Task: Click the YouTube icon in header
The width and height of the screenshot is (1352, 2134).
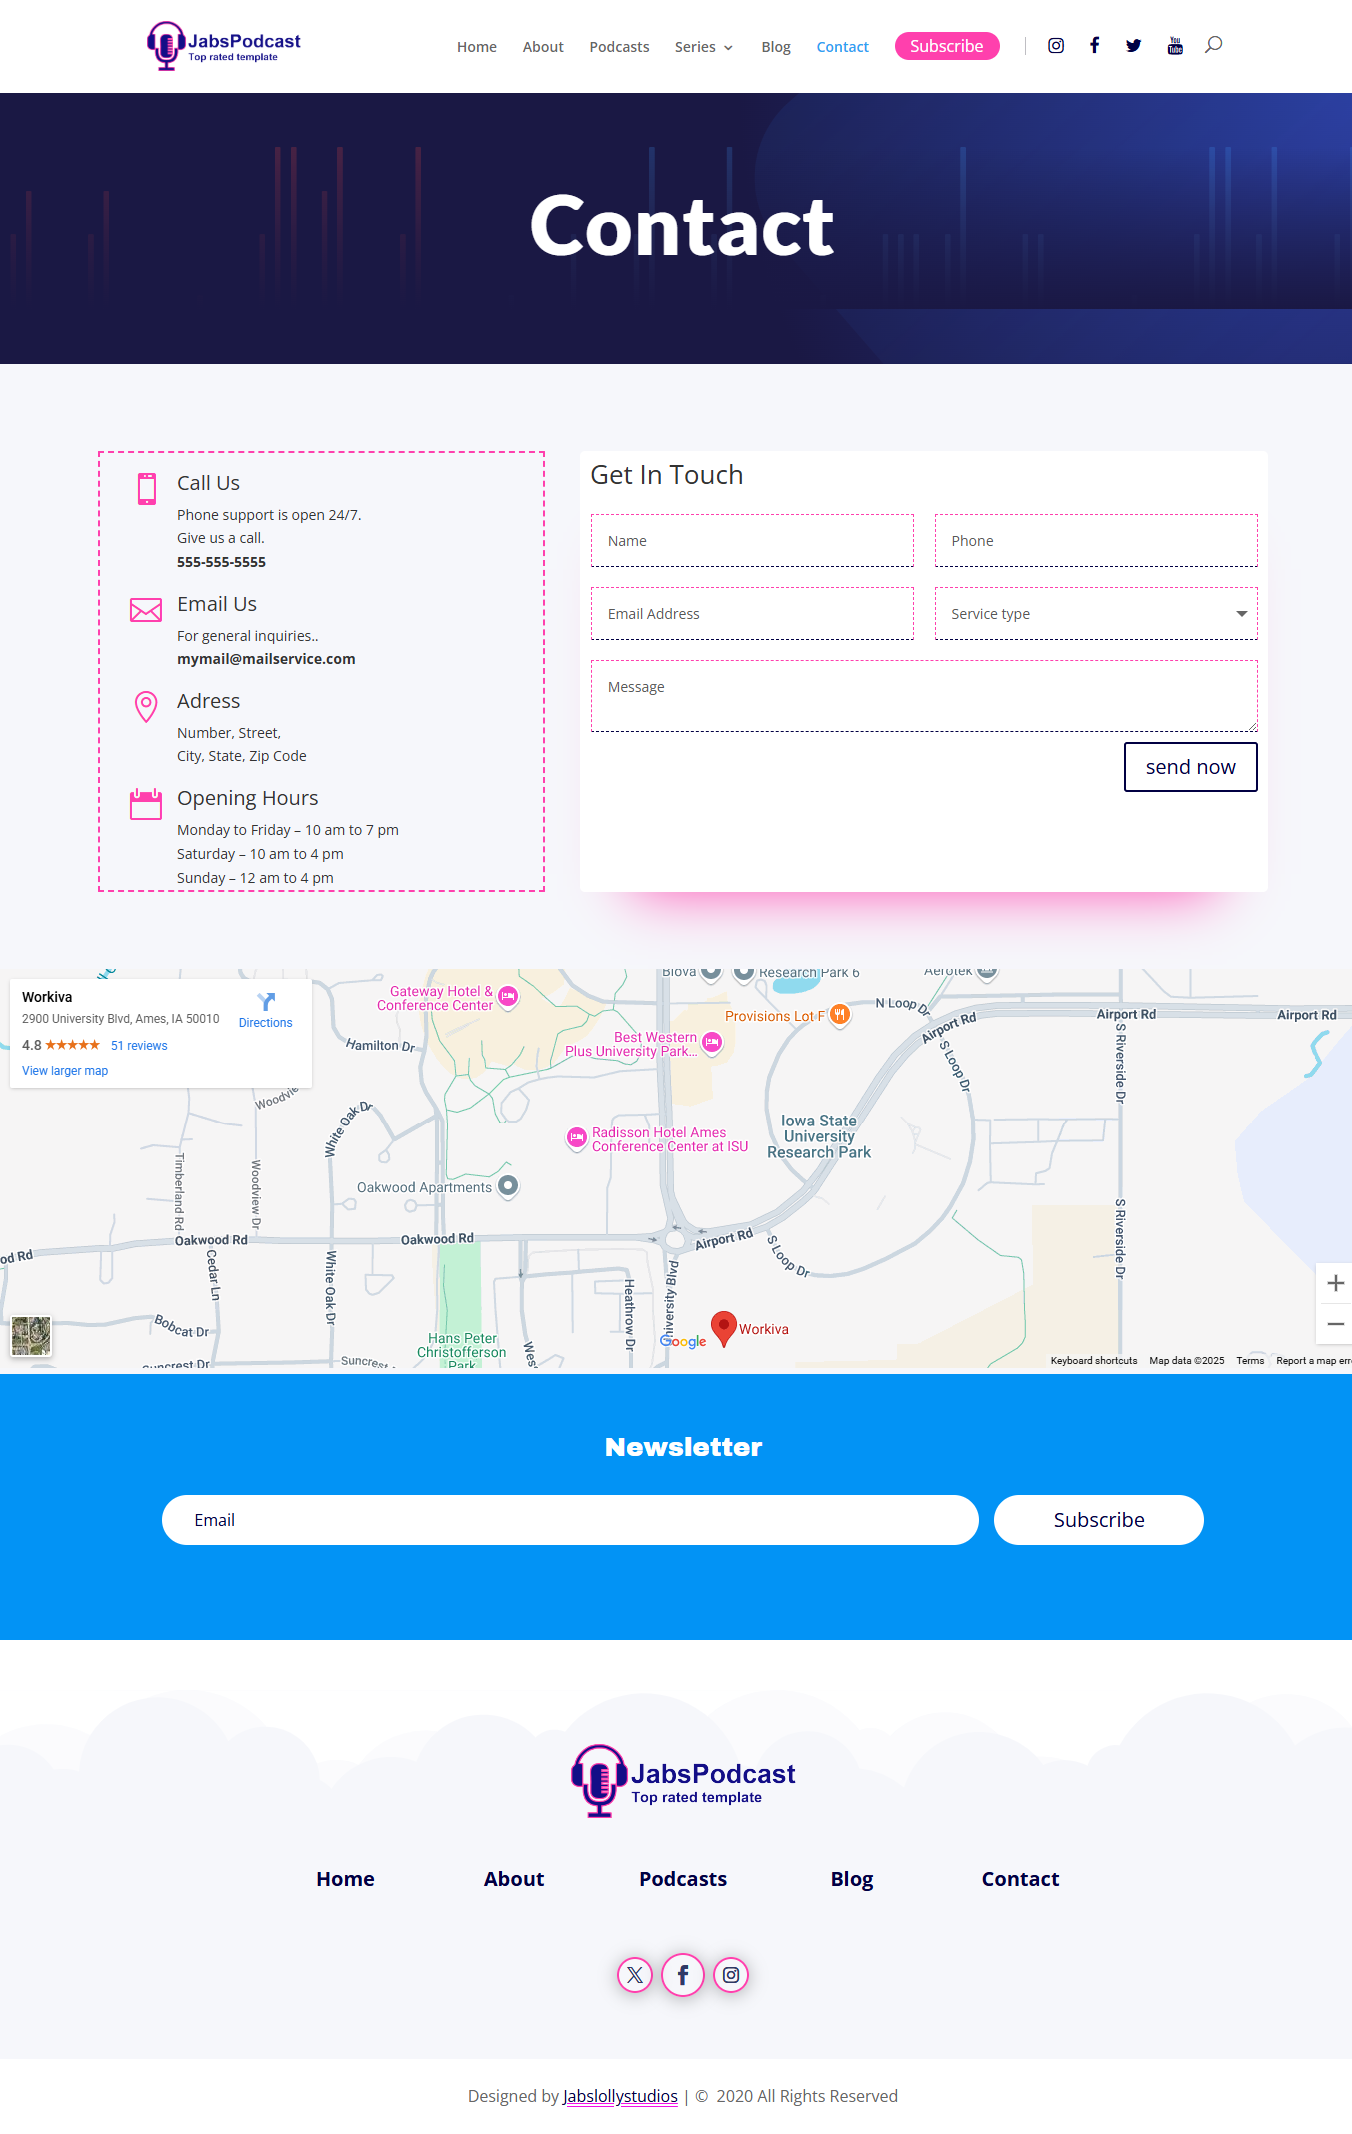Action: (x=1175, y=46)
